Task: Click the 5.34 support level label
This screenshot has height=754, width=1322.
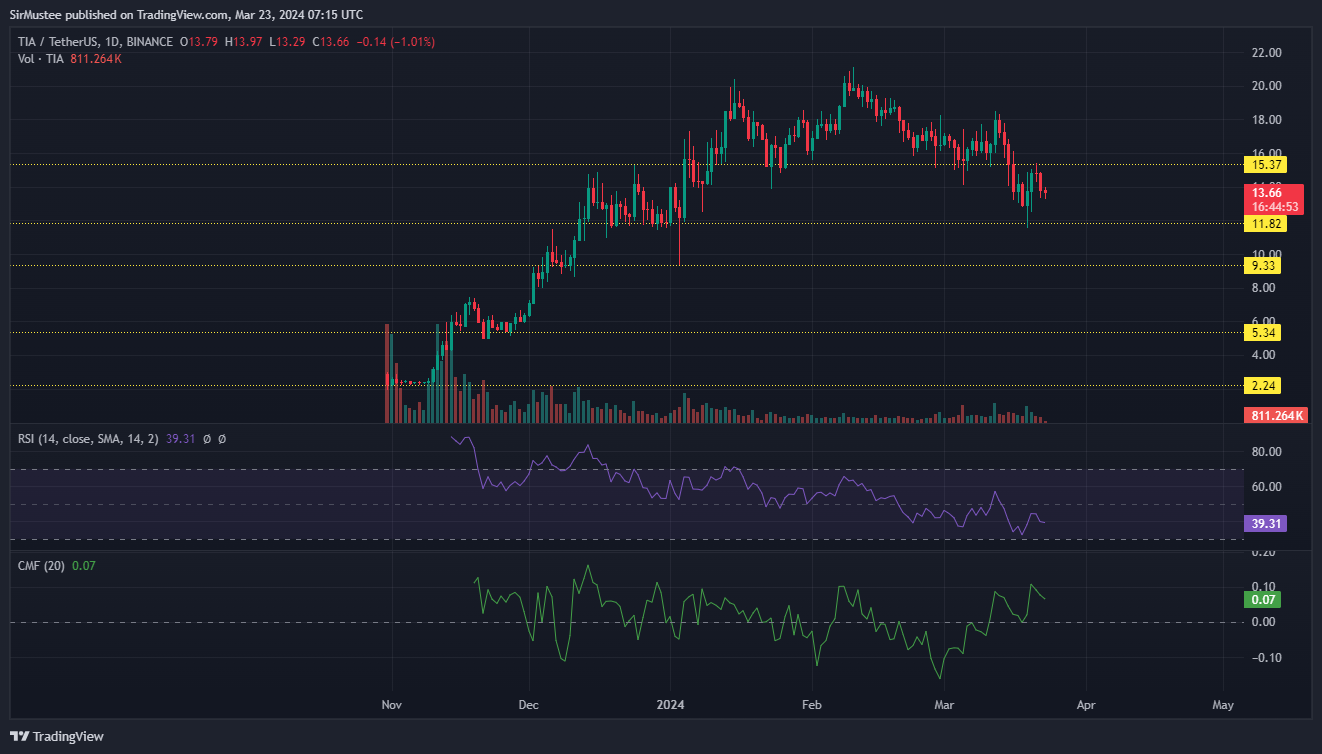Action: [x=1263, y=331]
